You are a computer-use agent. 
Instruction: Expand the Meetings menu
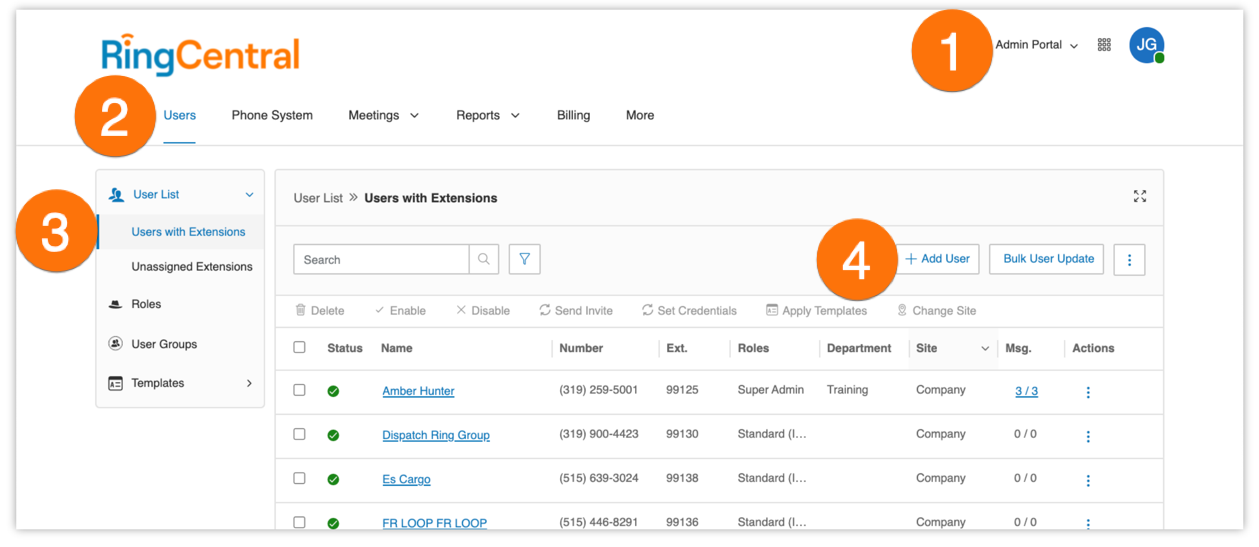click(x=383, y=115)
